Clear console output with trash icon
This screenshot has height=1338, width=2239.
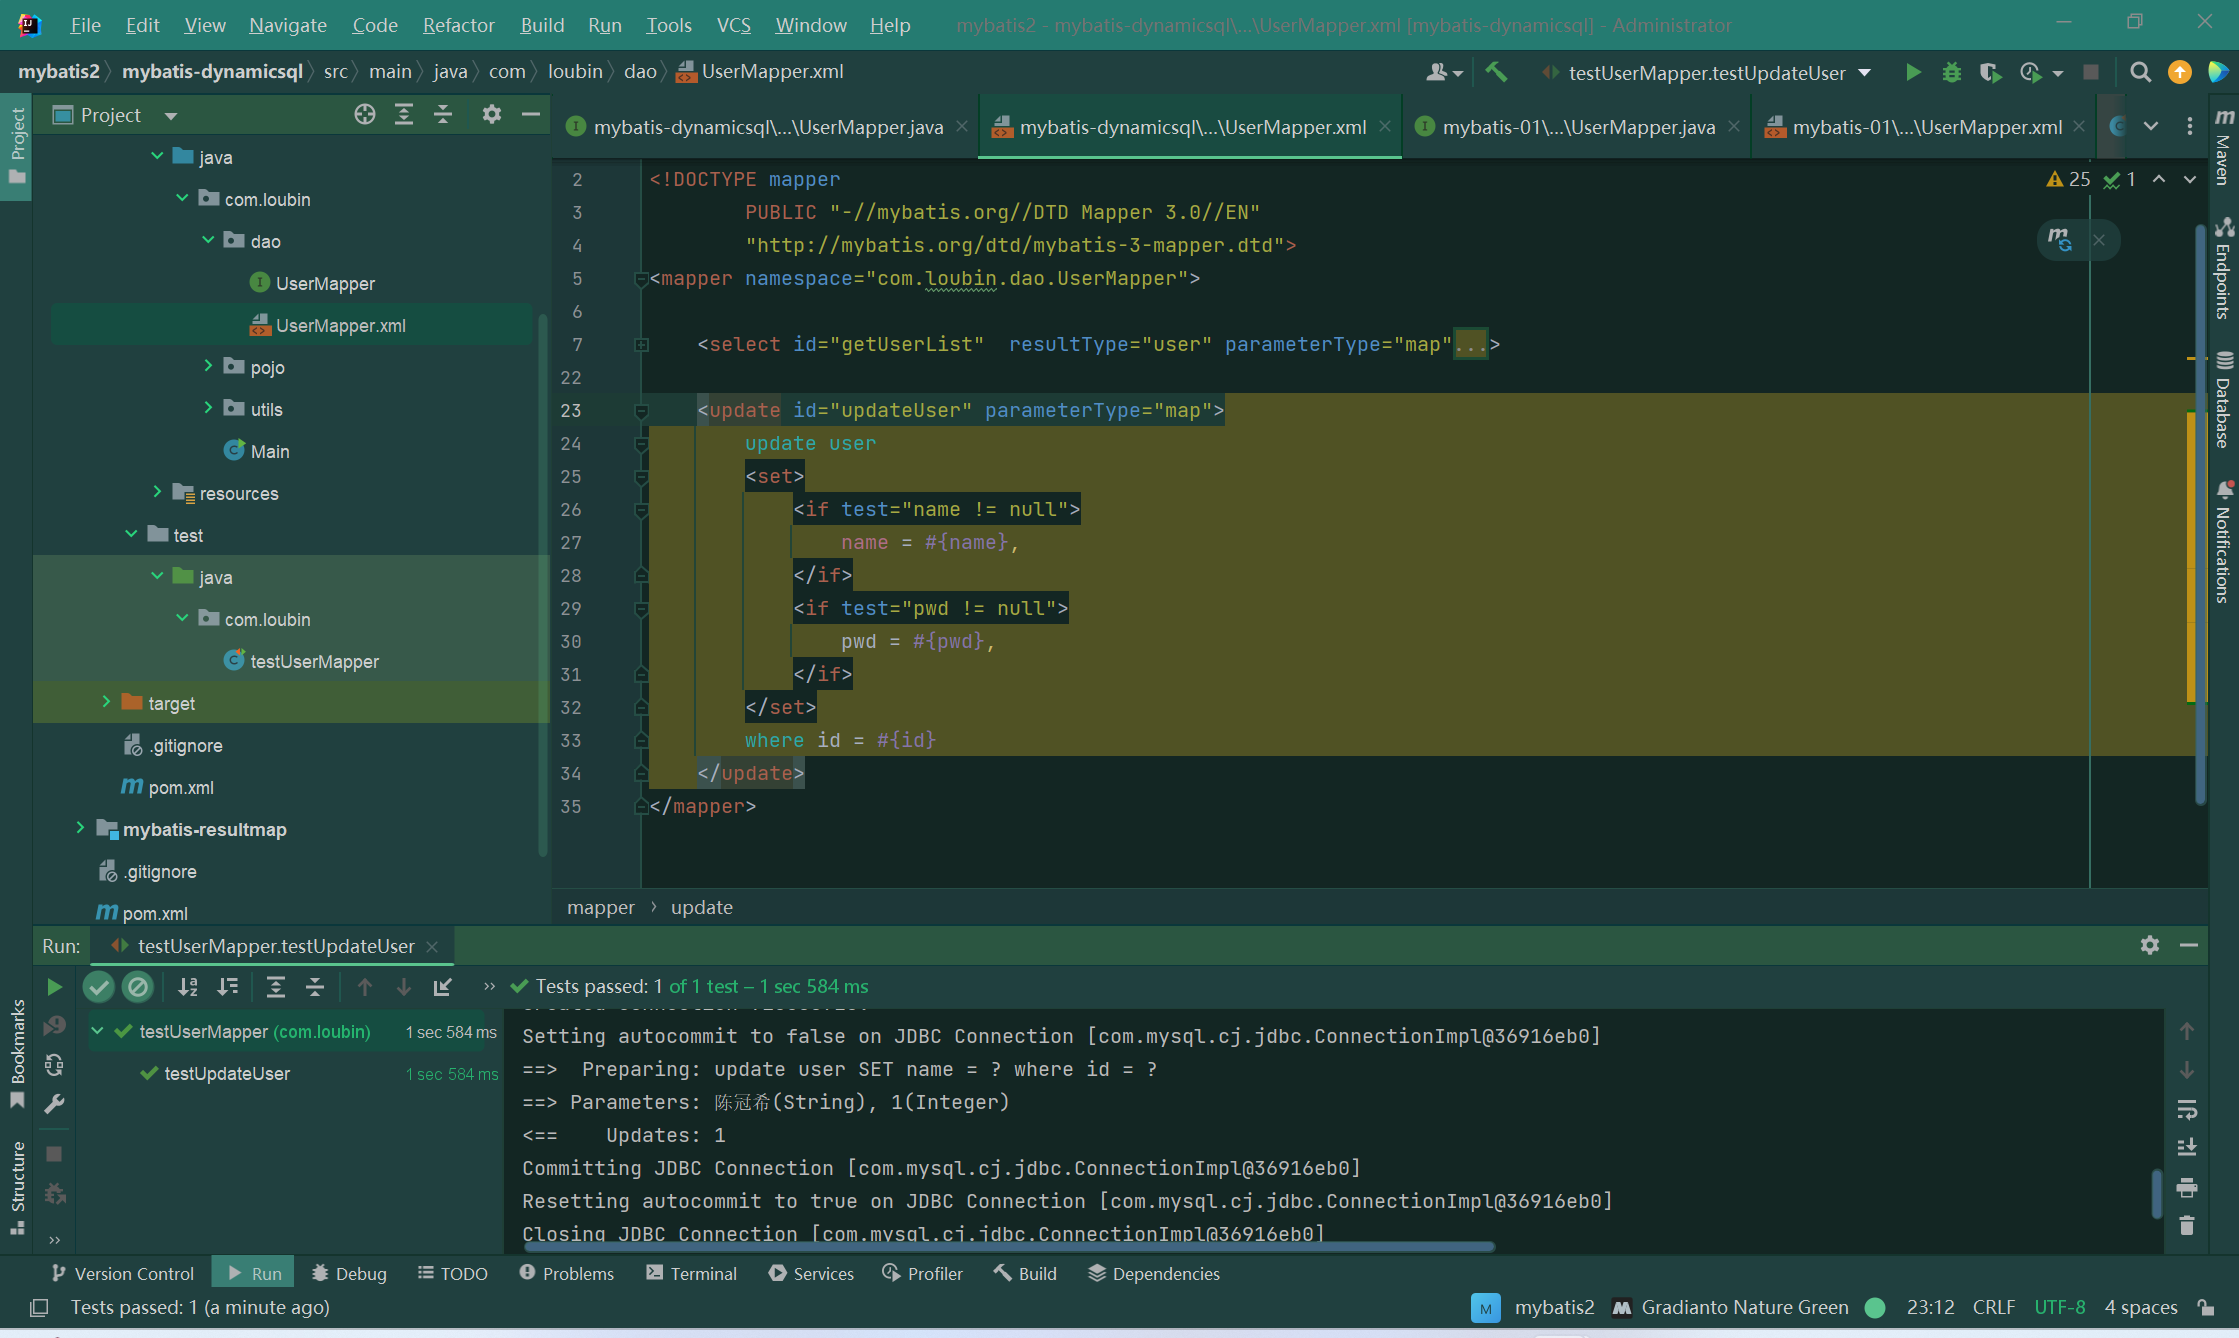pos(2187,1225)
